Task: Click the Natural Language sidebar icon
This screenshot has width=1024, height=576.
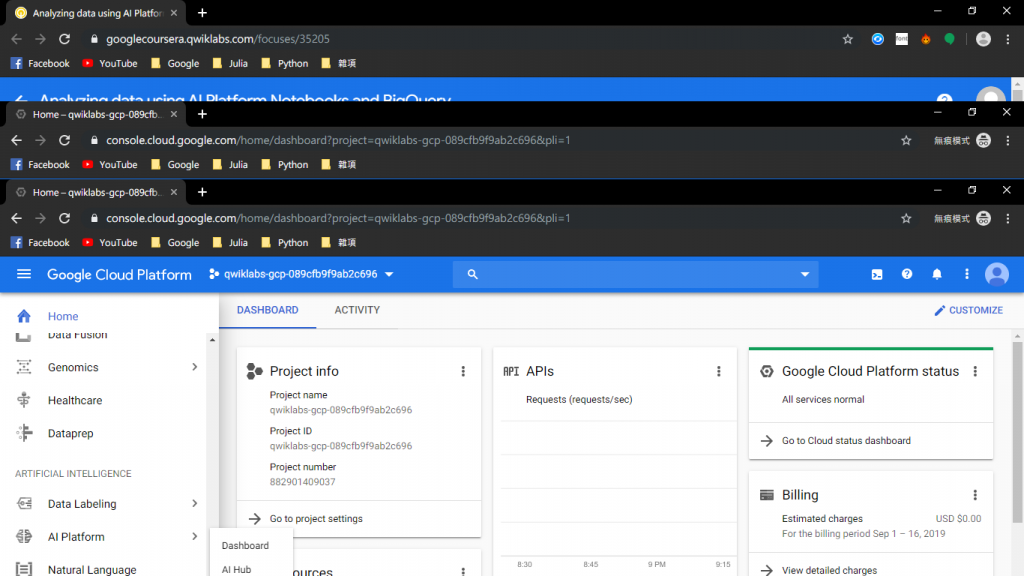Action: point(24,569)
